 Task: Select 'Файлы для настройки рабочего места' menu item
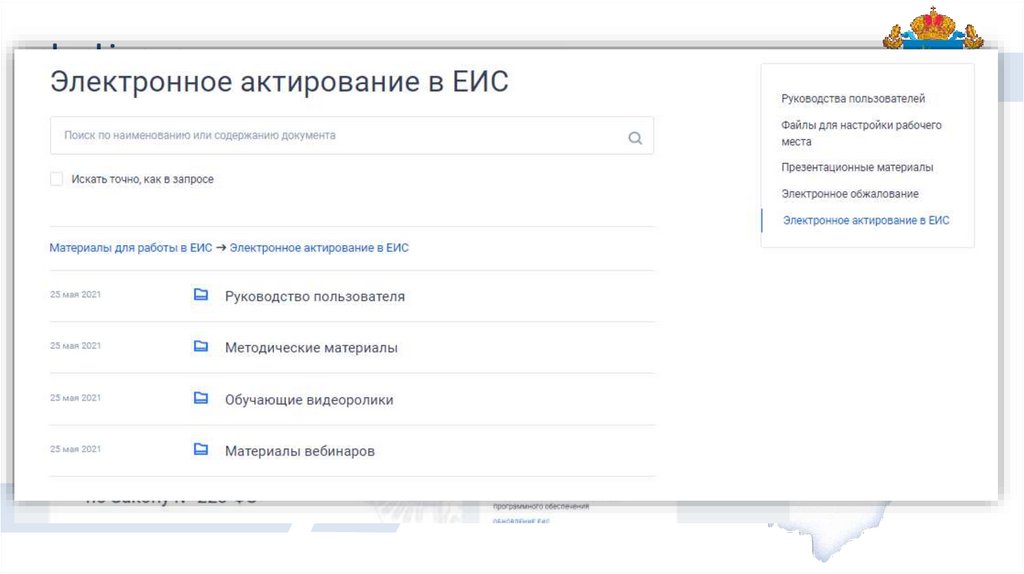click(861, 133)
